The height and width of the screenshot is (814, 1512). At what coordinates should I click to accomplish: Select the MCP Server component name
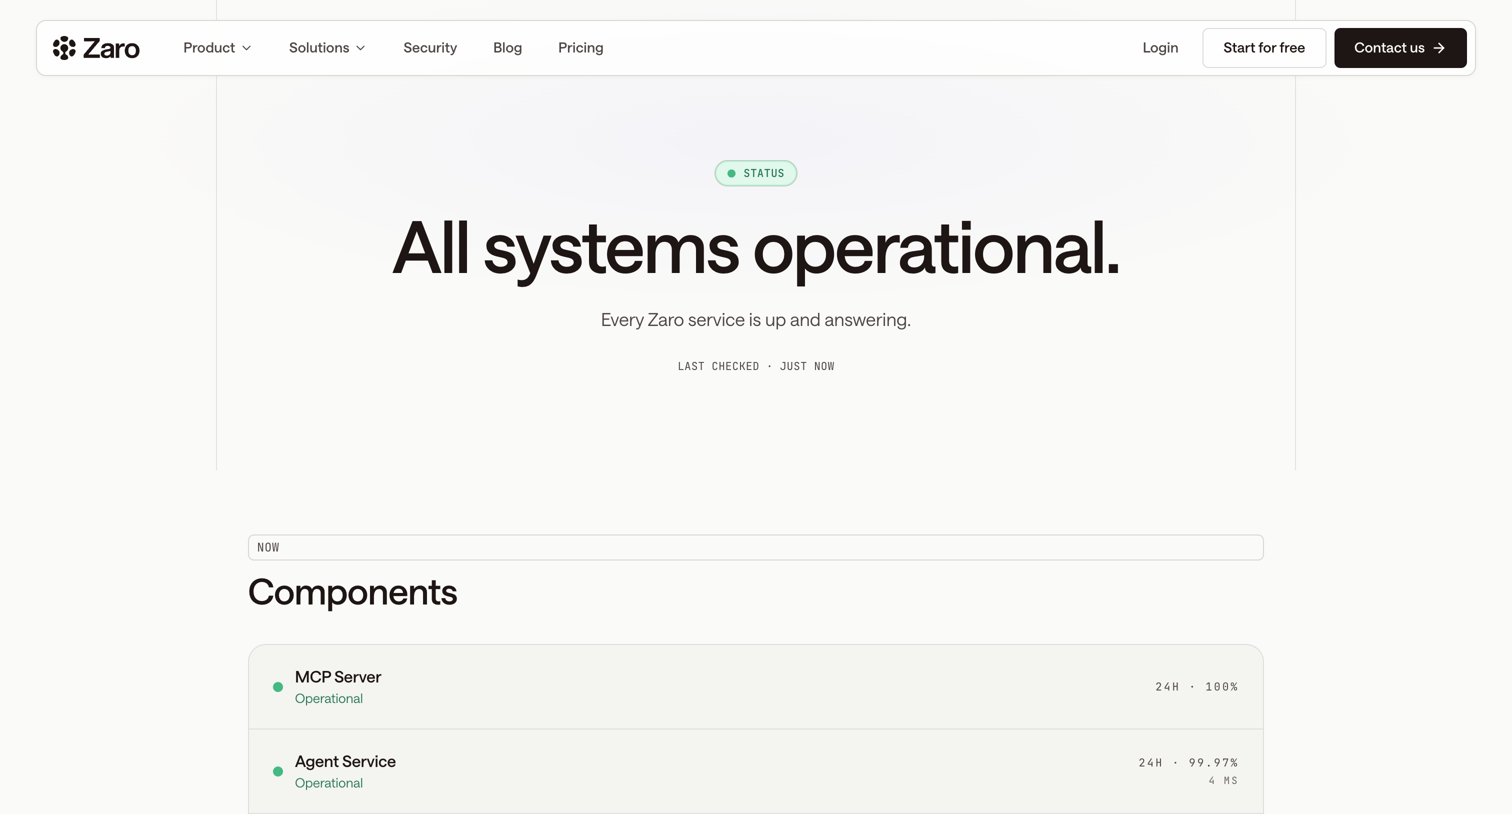(x=338, y=677)
